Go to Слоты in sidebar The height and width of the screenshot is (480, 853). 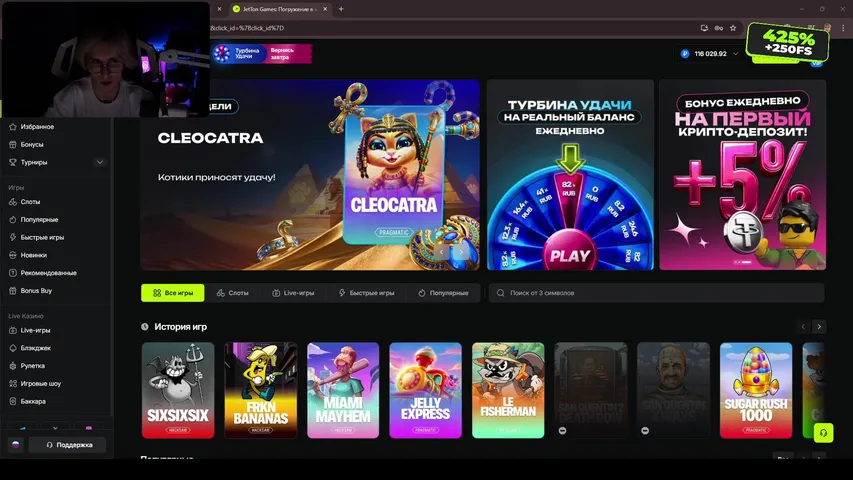tap(30, 202)
